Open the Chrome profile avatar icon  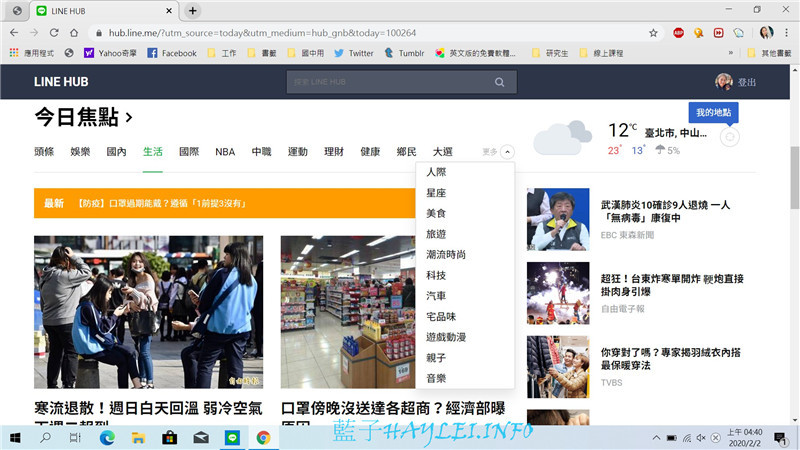point(766,33)
